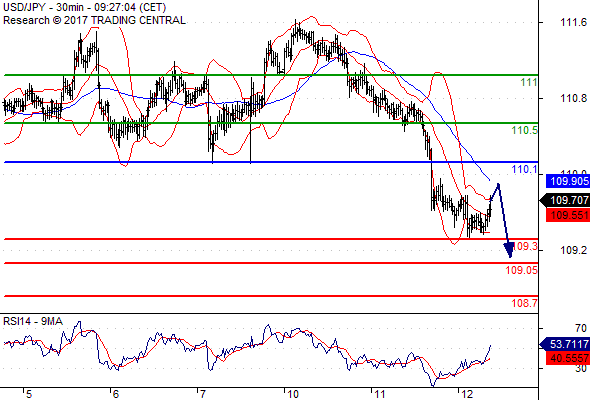Click the date 11 on the time axis
590x400 pixels.
point(380,394)
